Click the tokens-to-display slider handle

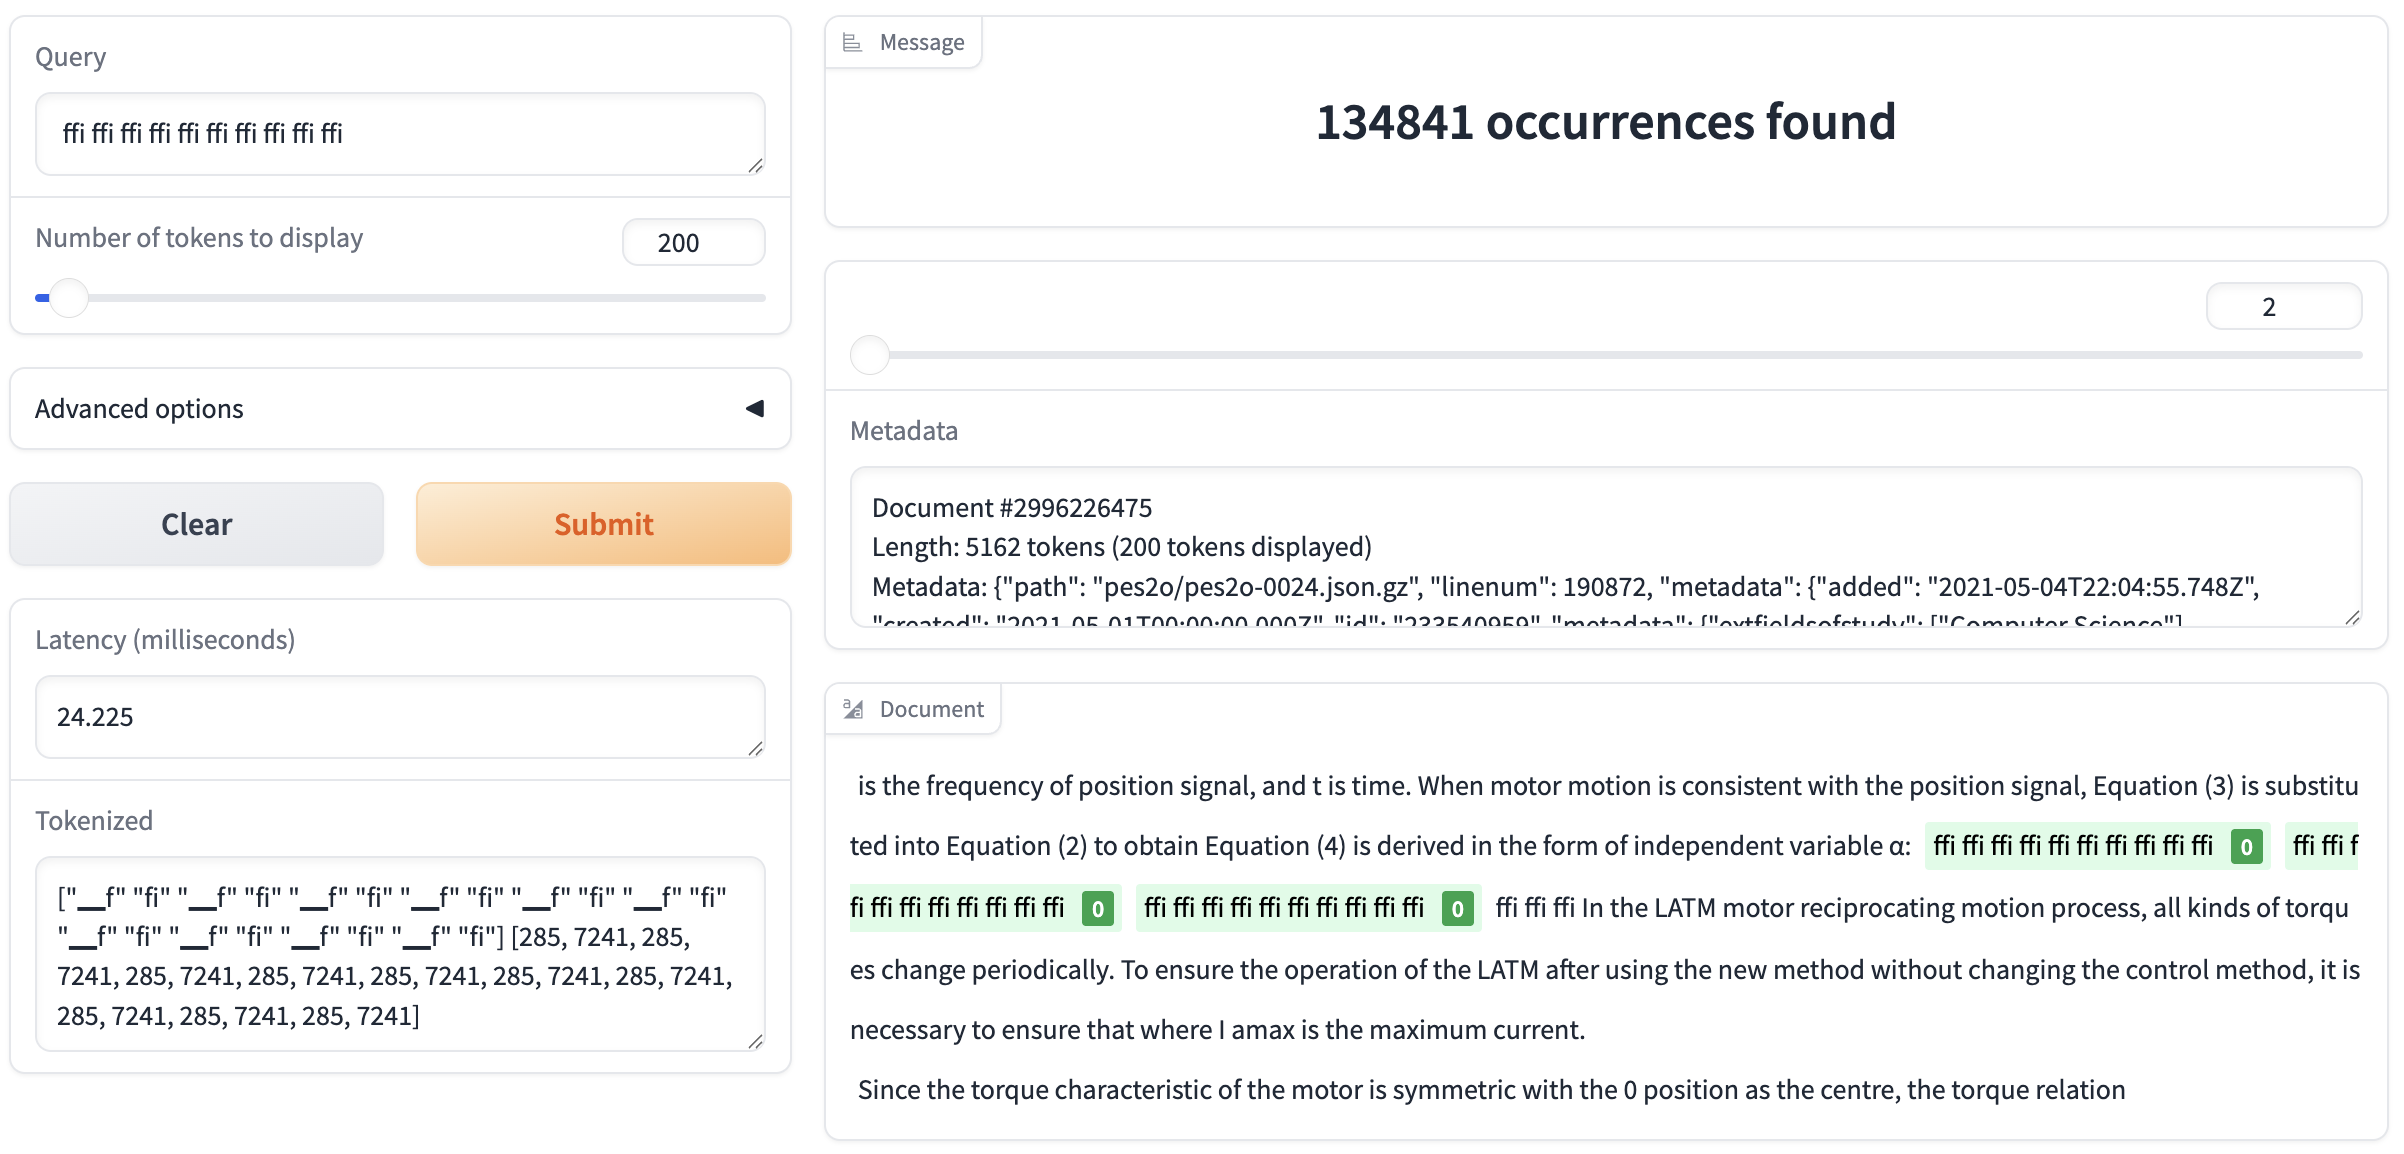click(x=68, y=298)
